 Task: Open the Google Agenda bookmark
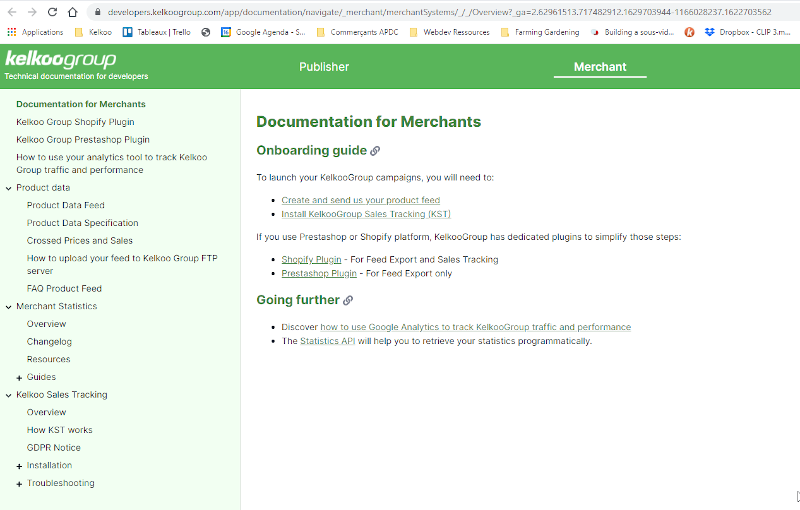click(263, 32)
